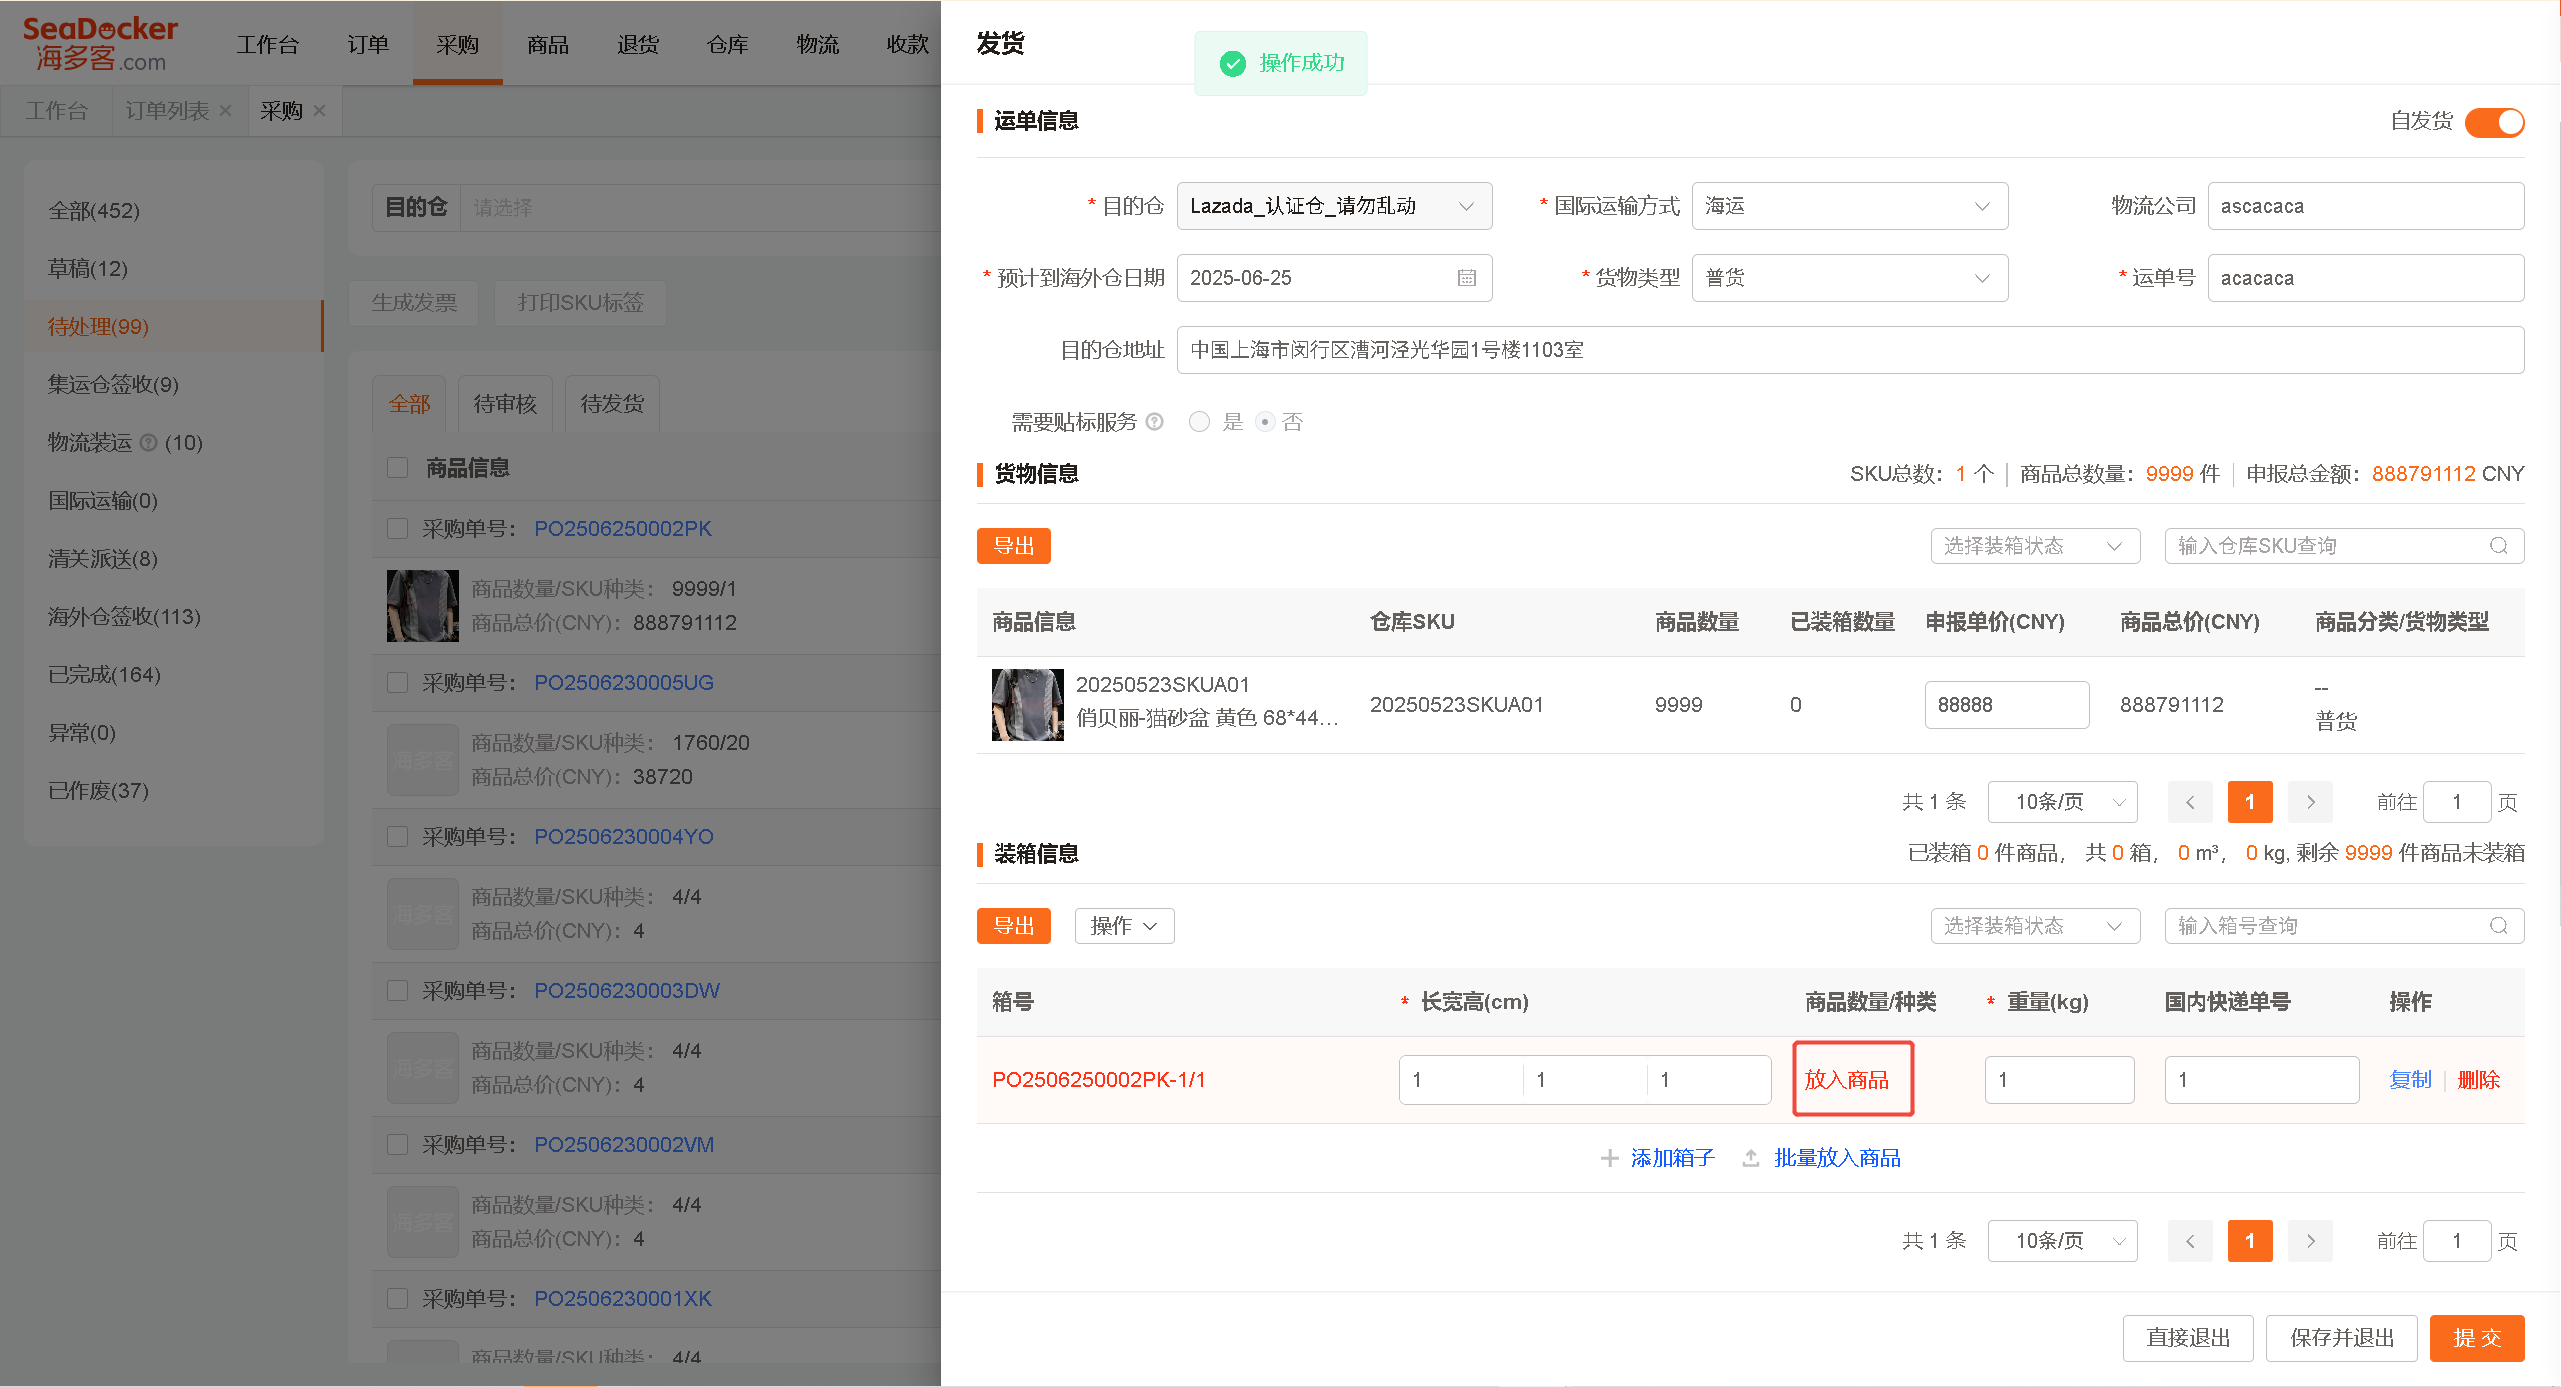Open product thumbnail of order PO2506250002PK
Image resolution: width=2561 pixels, height=1387 pixels.
pyautogui.click(x=423, y=606)
